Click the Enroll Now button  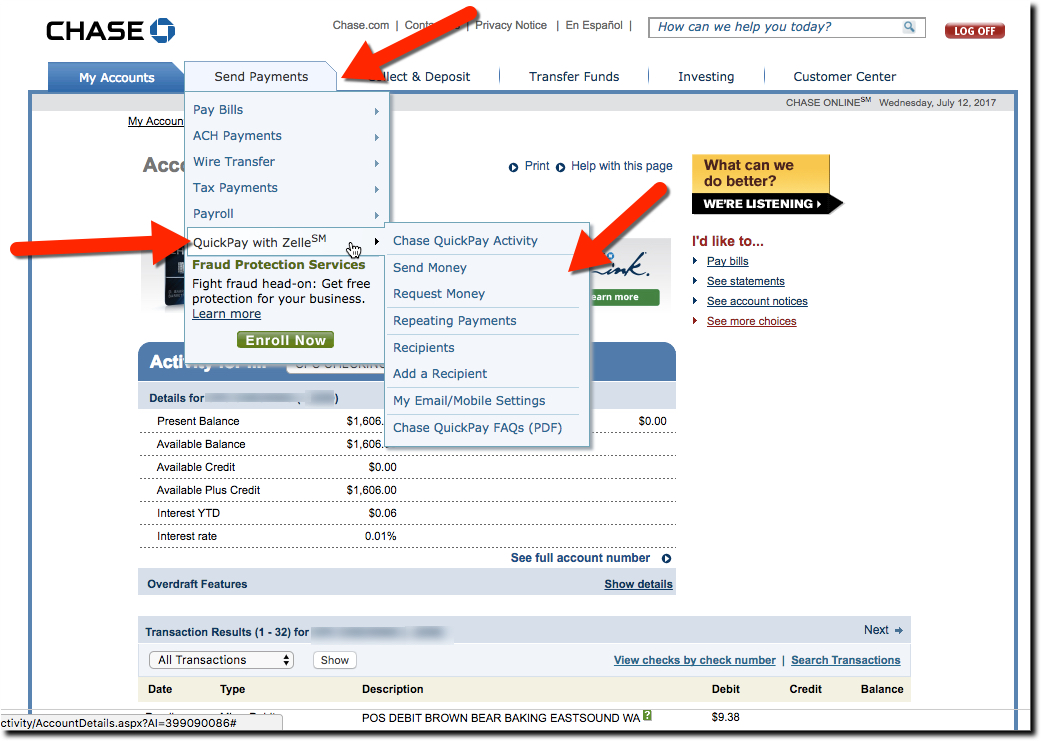point(285,339)
